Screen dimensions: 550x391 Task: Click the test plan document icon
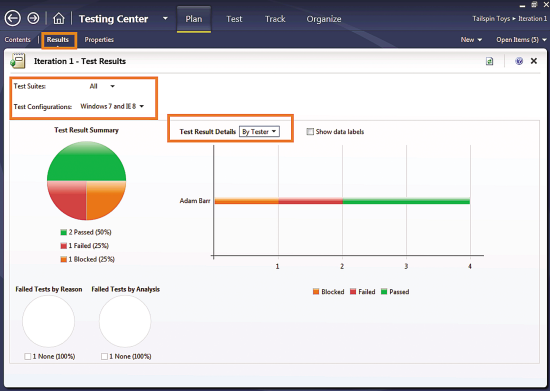coord(18,61)
